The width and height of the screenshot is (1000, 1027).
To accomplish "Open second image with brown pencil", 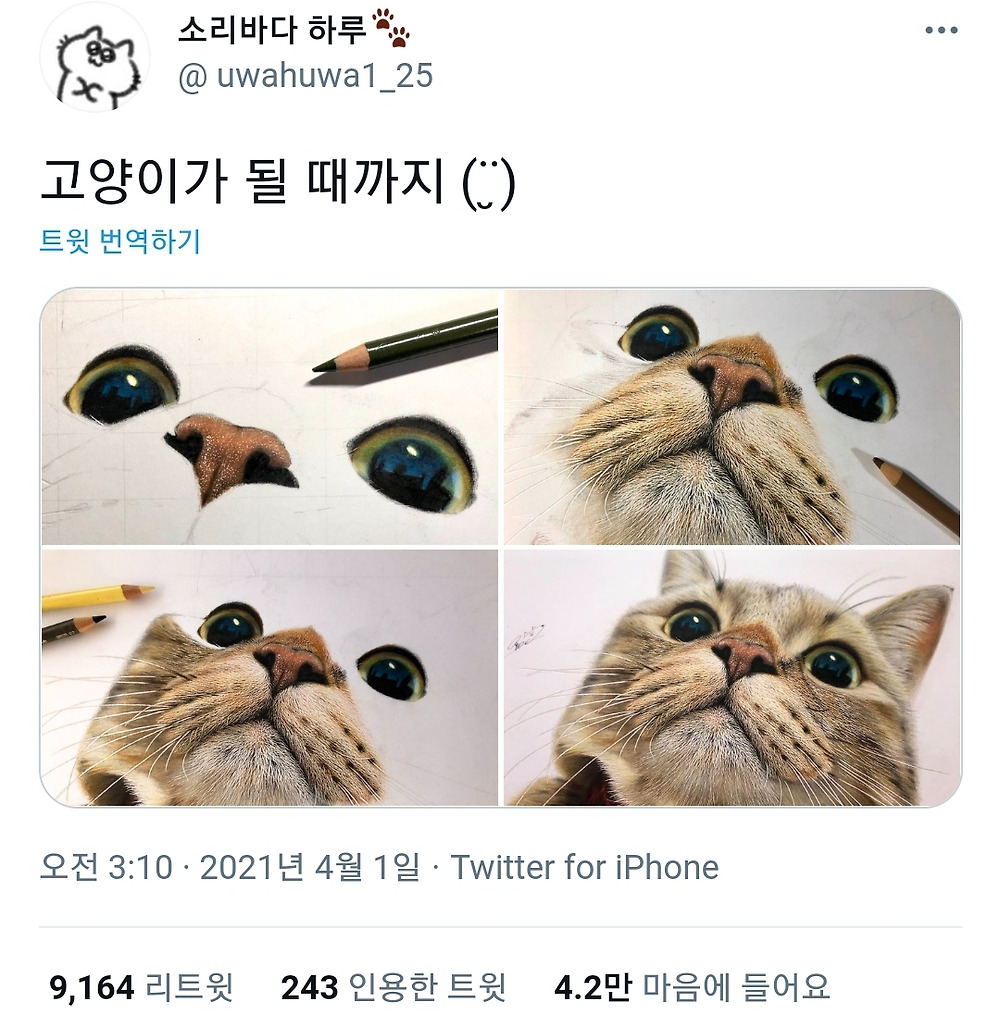I will (x=732, y=417).
